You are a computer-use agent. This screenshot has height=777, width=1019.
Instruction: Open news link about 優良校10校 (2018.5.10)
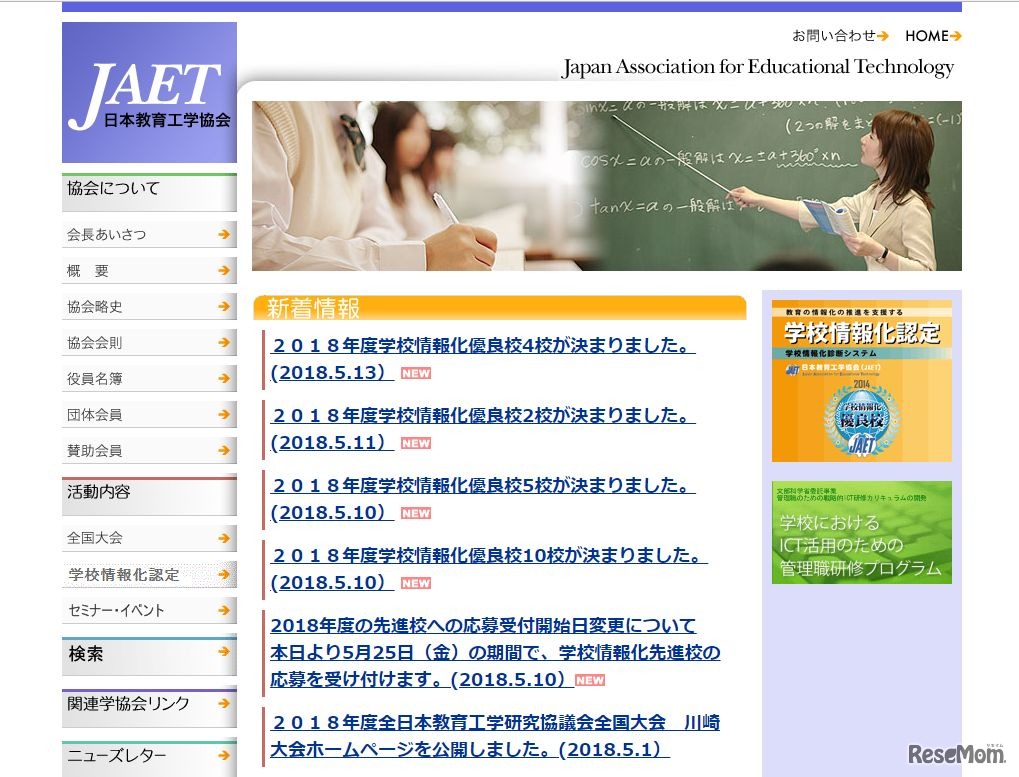[489, 569]
